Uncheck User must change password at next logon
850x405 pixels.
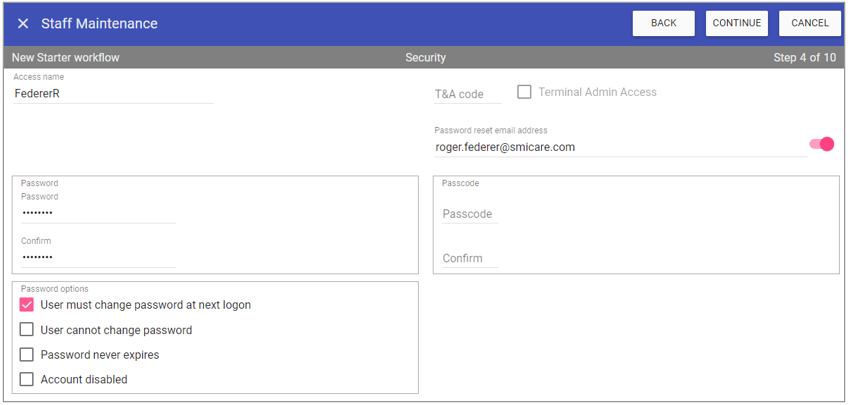coord(27,305)
